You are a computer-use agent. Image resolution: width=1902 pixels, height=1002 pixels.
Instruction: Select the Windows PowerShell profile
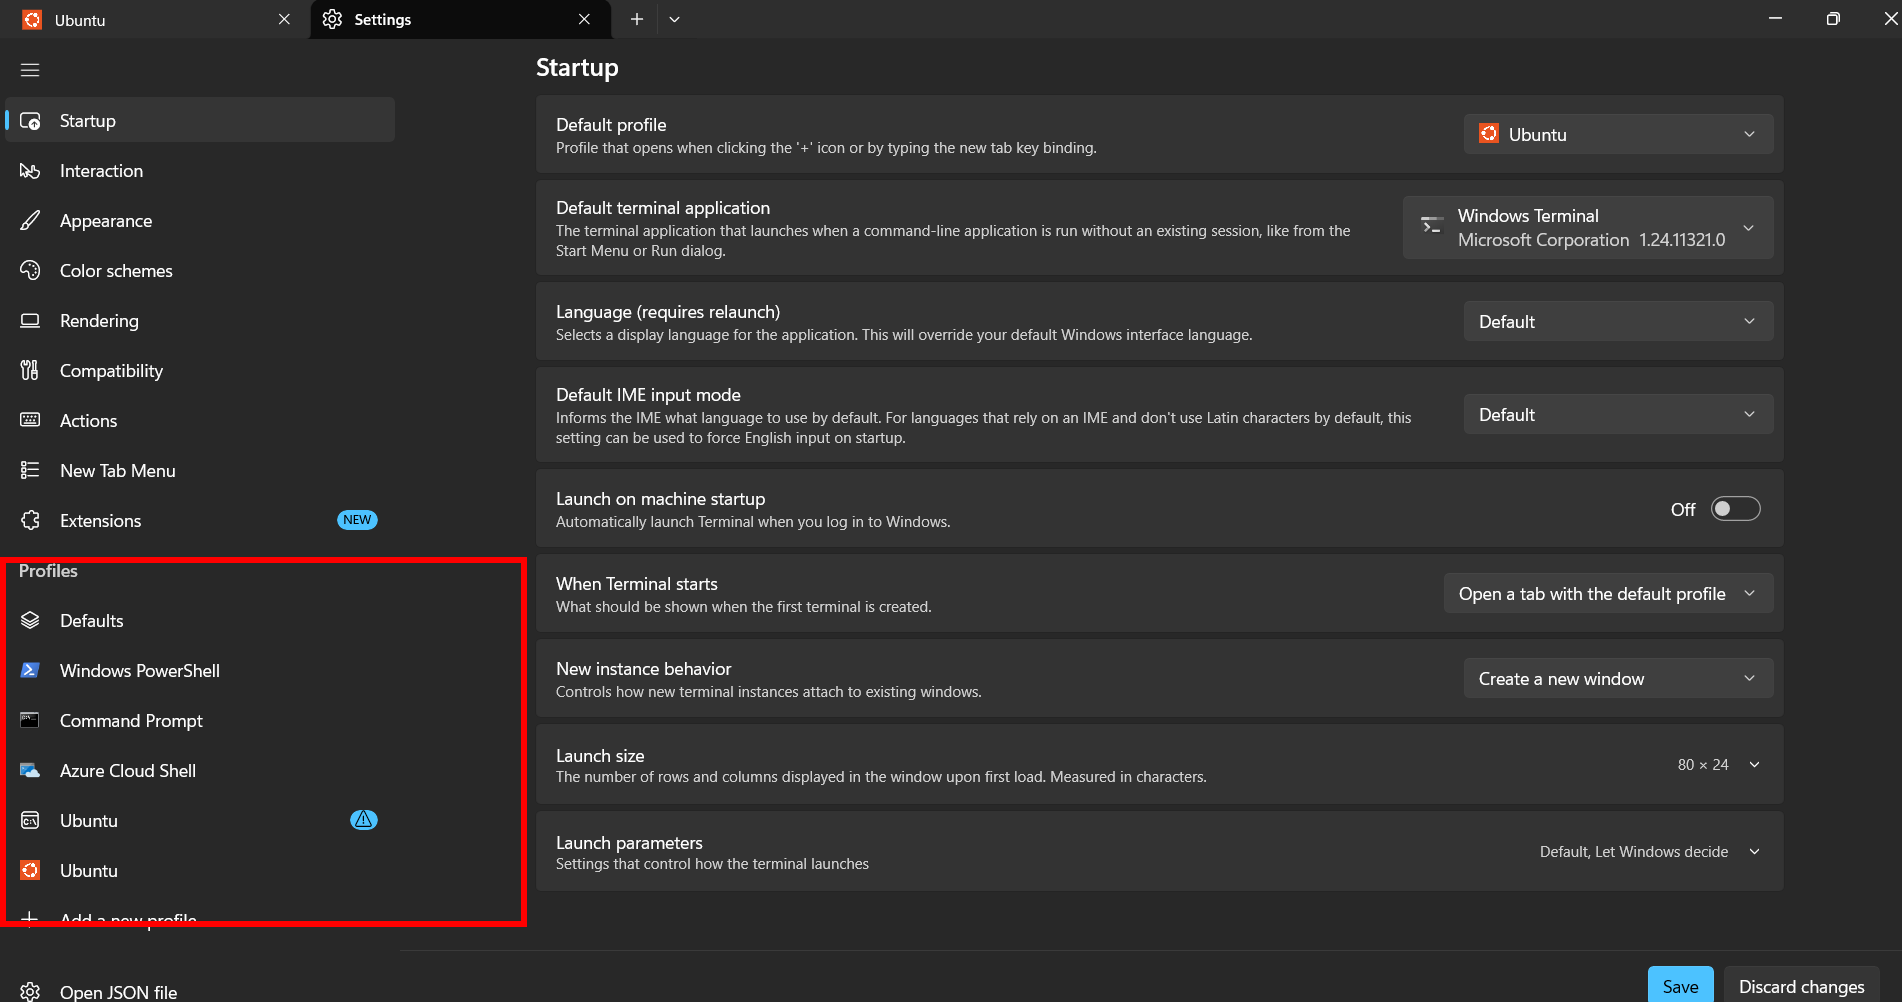point(200,671)
